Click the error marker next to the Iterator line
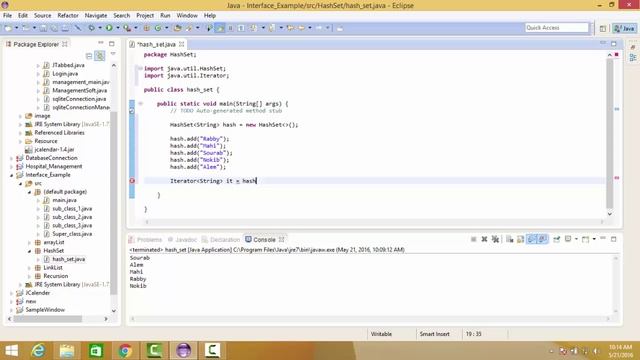Image resolution: width=640 pixels, height=360 pixels. [x=132, y=181]
